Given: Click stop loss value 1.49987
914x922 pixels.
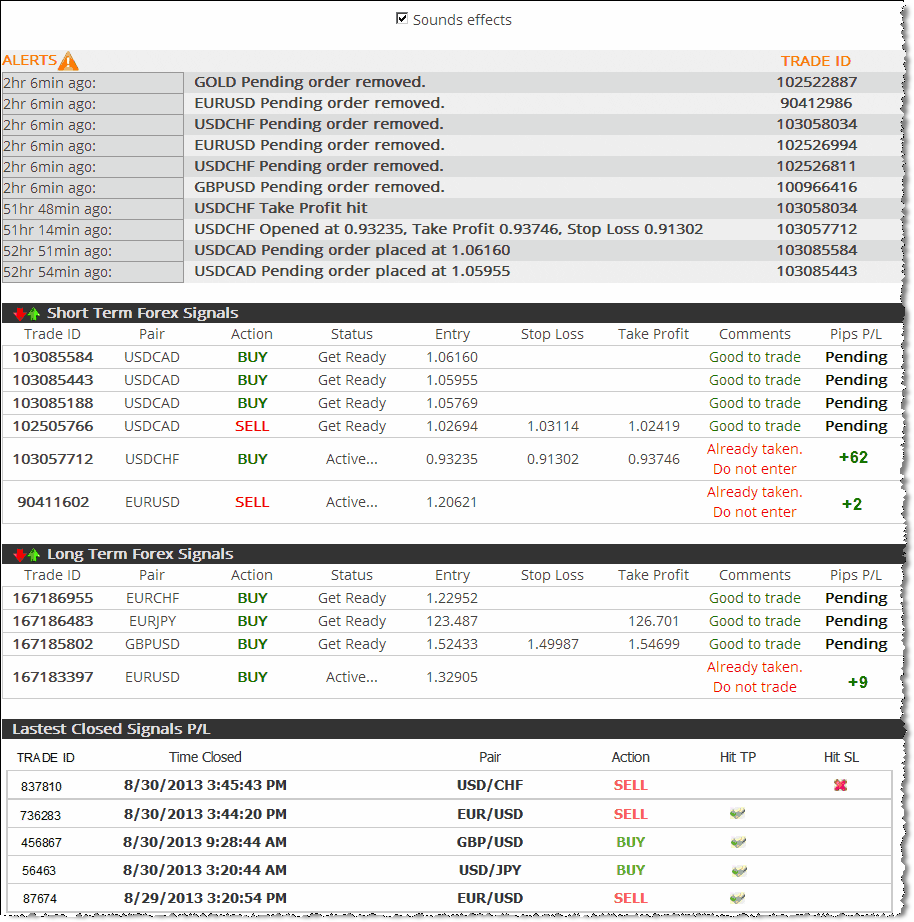Looking at the screenshot, I should (x=553, y=644).
